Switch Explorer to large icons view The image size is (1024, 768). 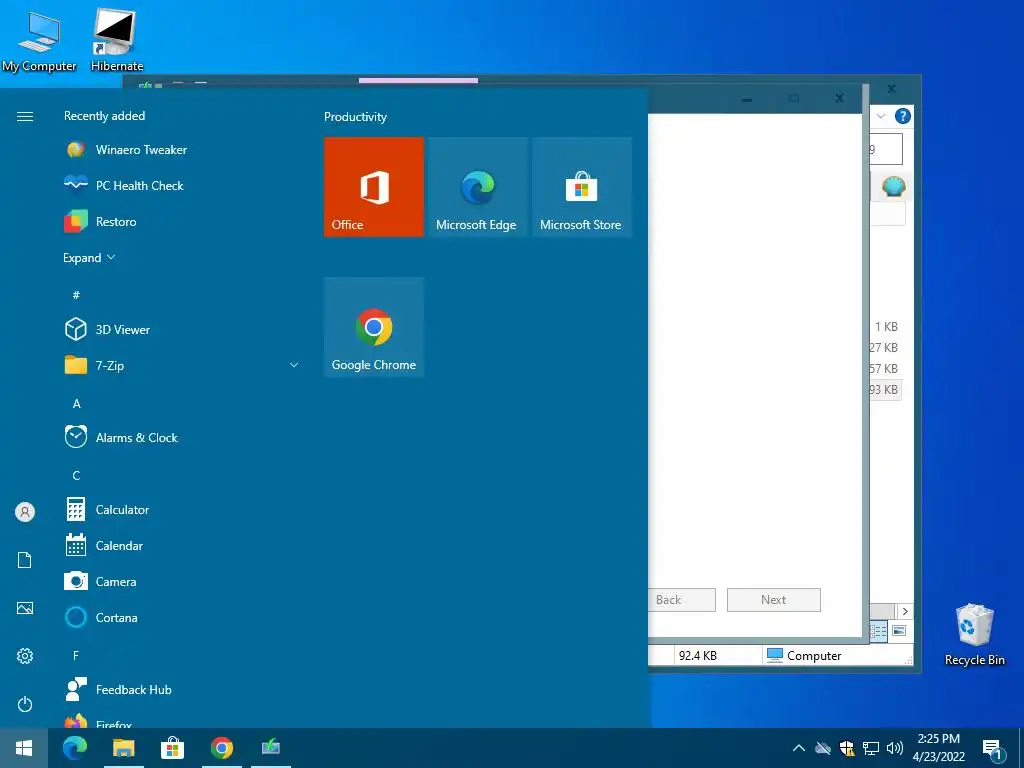(899, 631)
